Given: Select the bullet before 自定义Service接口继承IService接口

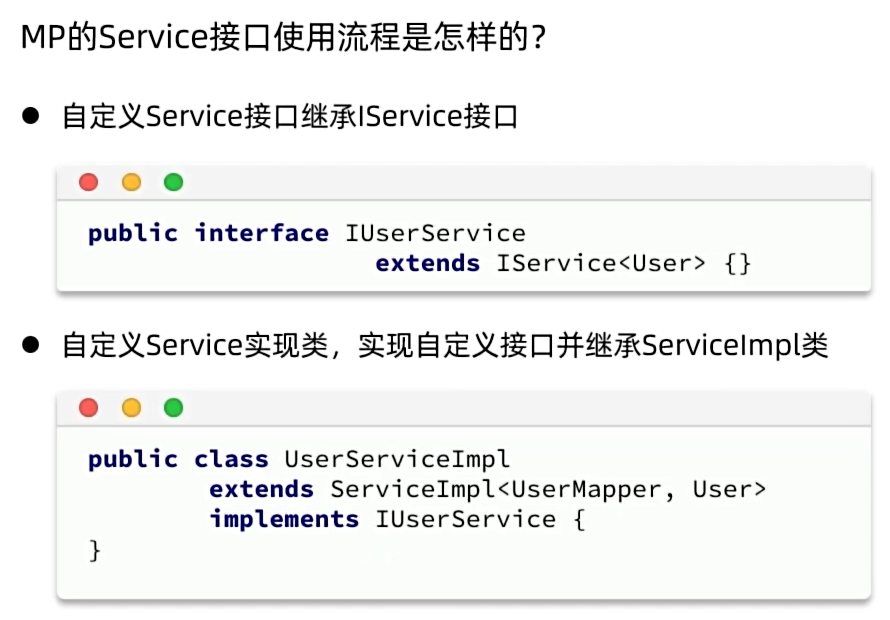Looking at the screenshot, I should (x=31, y=116).
